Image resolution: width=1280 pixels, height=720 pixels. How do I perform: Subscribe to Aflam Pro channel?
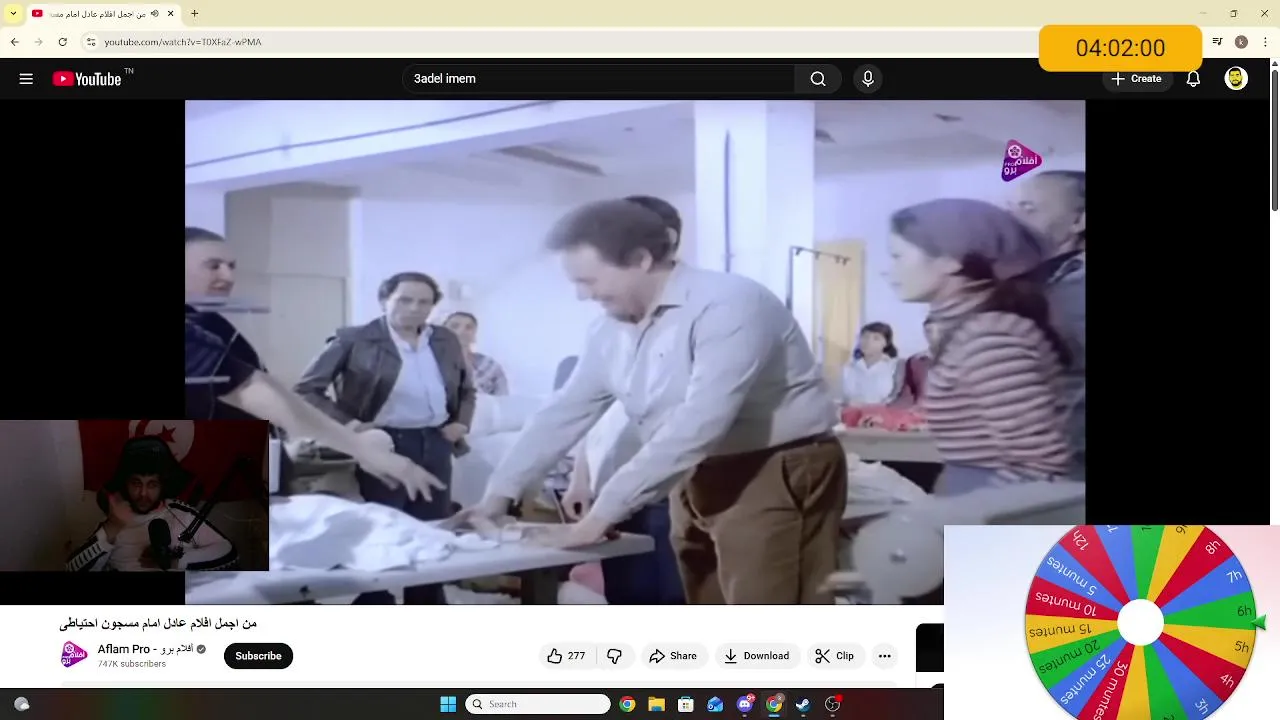click(x=258, y=656)
